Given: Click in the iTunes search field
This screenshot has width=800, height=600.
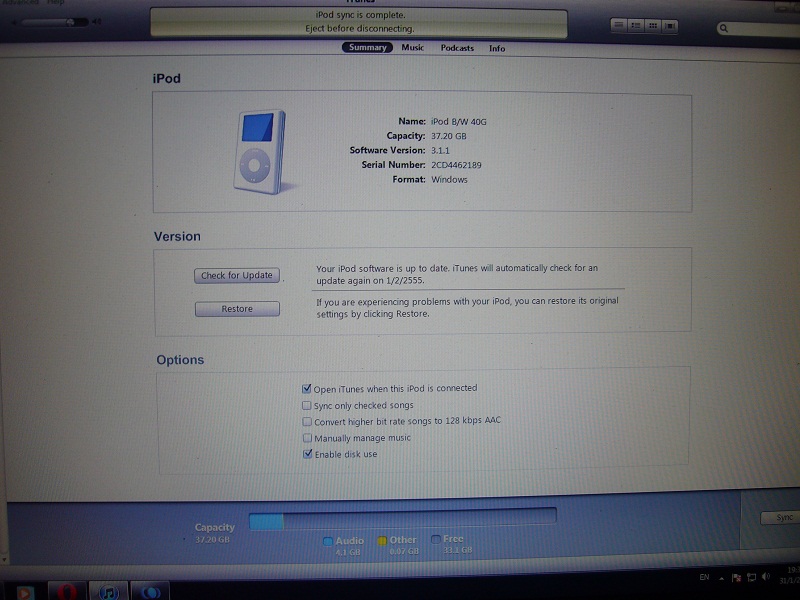Looking at the screenshot, I should tap(760, 29).
